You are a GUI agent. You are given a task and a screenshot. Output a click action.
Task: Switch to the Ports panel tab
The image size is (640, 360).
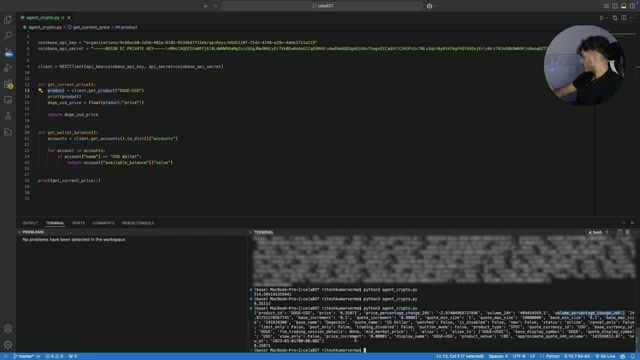78,223
